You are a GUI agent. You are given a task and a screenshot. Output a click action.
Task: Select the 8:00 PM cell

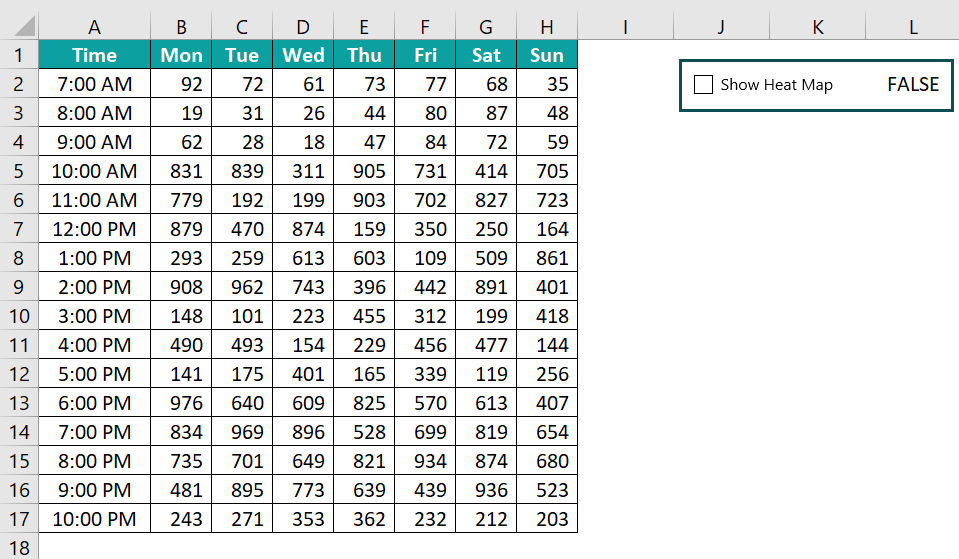[94, 461]
